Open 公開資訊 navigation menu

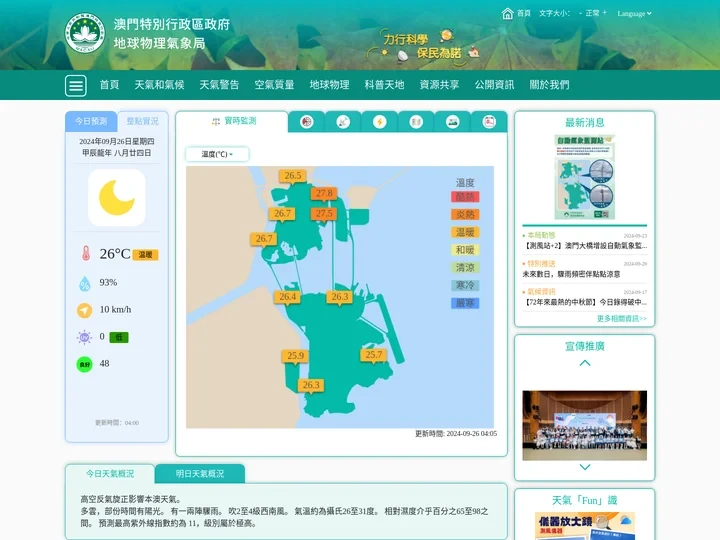(x=495, y=85)
